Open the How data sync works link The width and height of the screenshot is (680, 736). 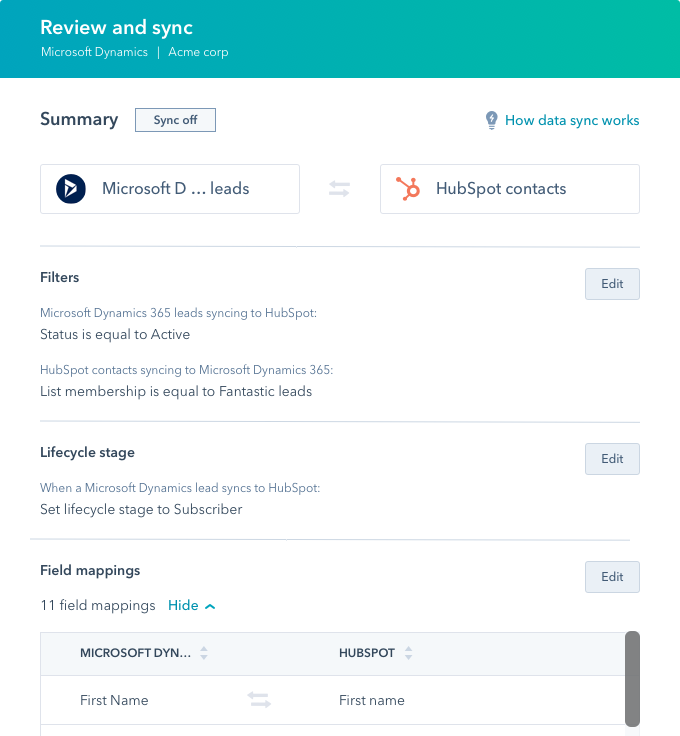click(572, 120)
